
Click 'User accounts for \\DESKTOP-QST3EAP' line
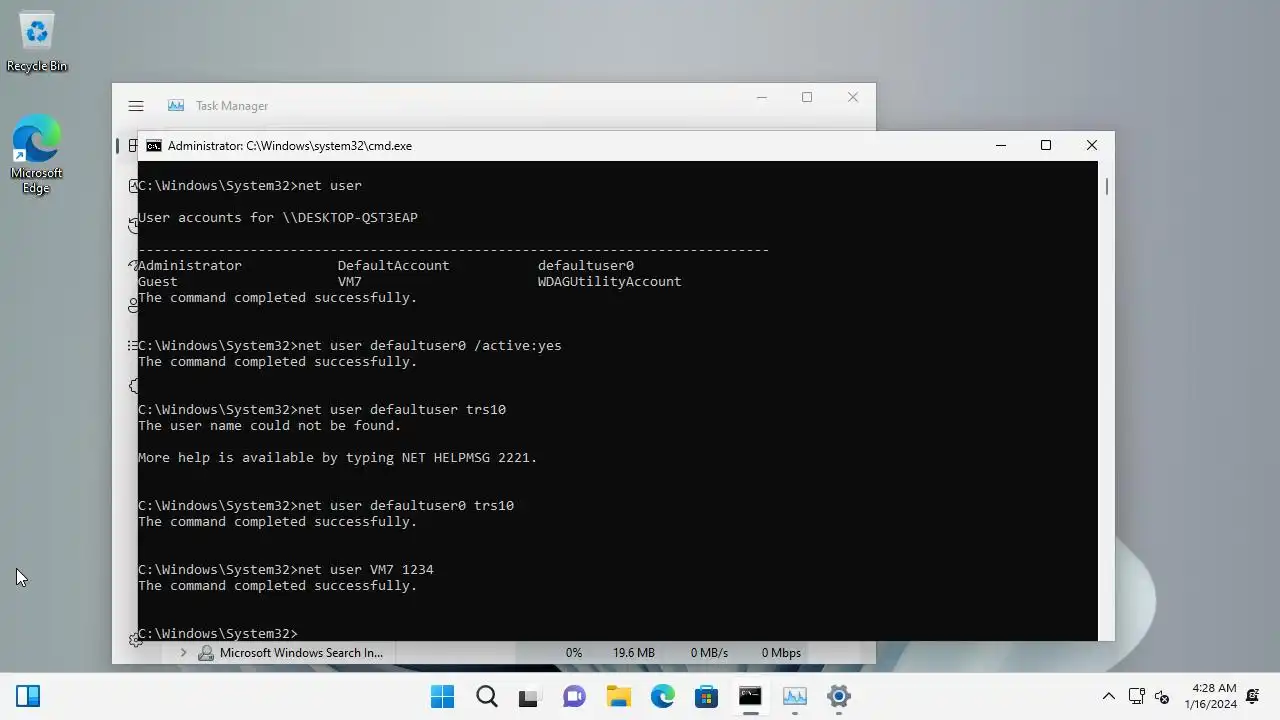[x=278, y=217]
